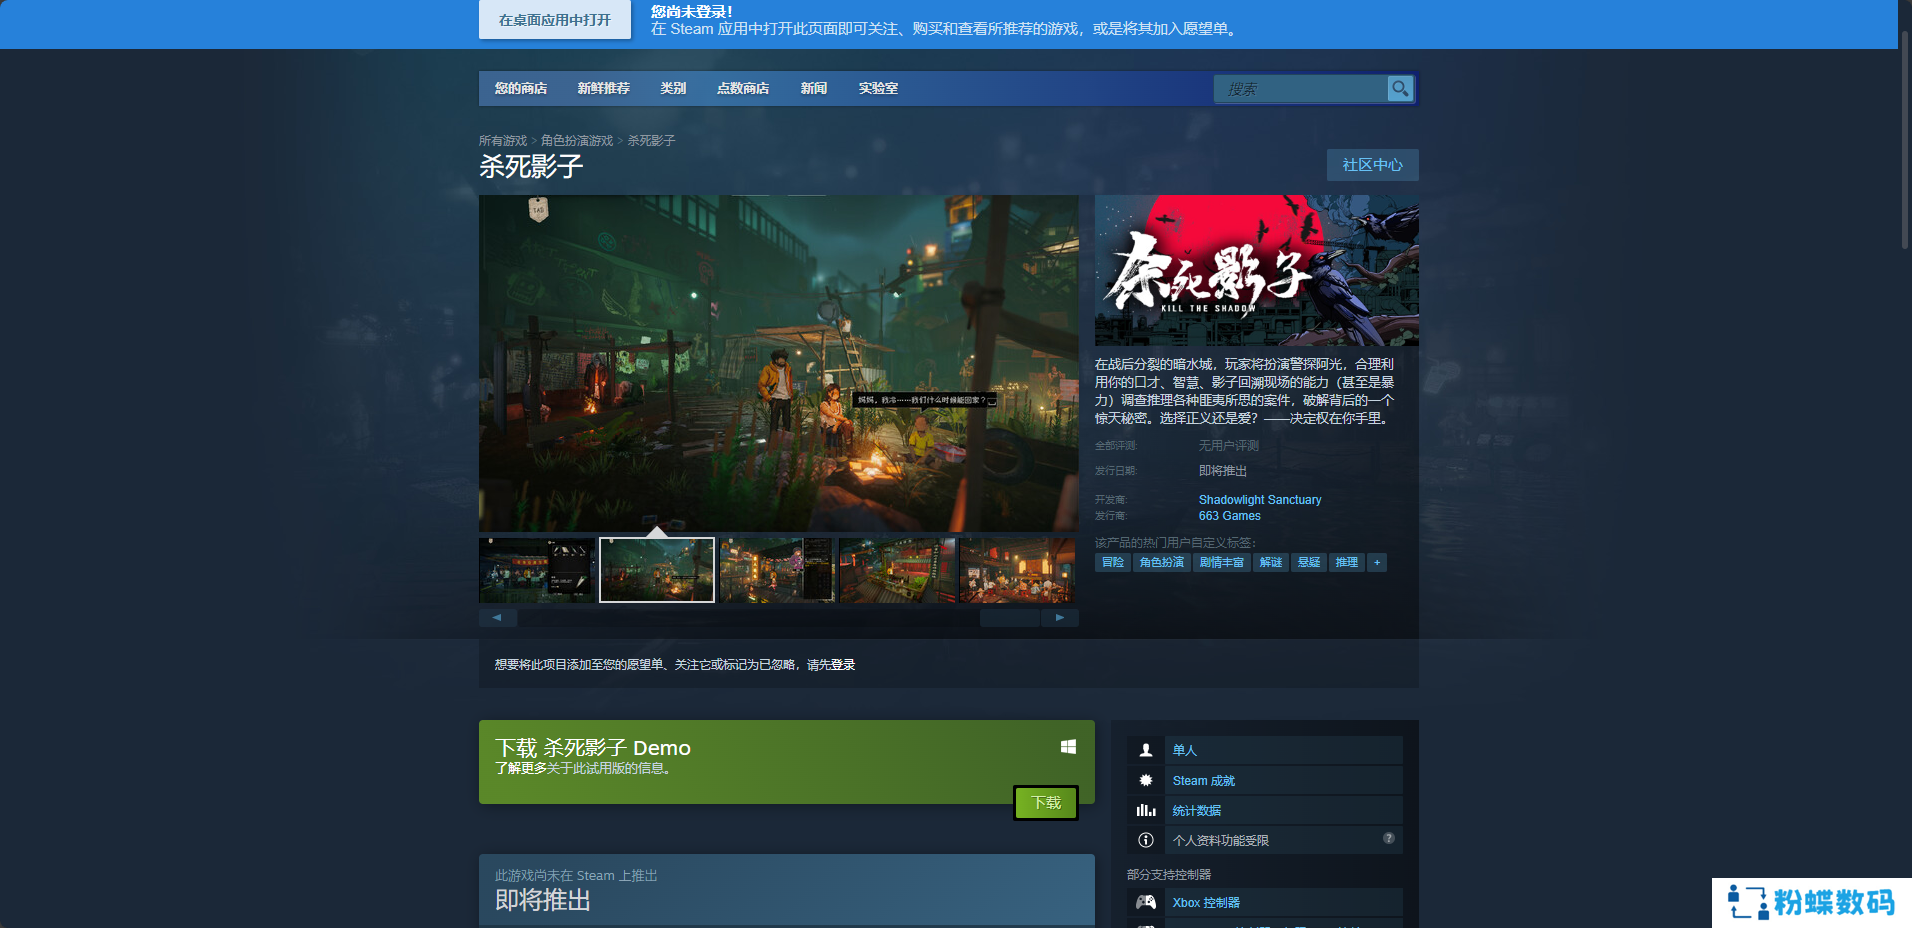Select the 冒险 tag

click(1113, 562)
